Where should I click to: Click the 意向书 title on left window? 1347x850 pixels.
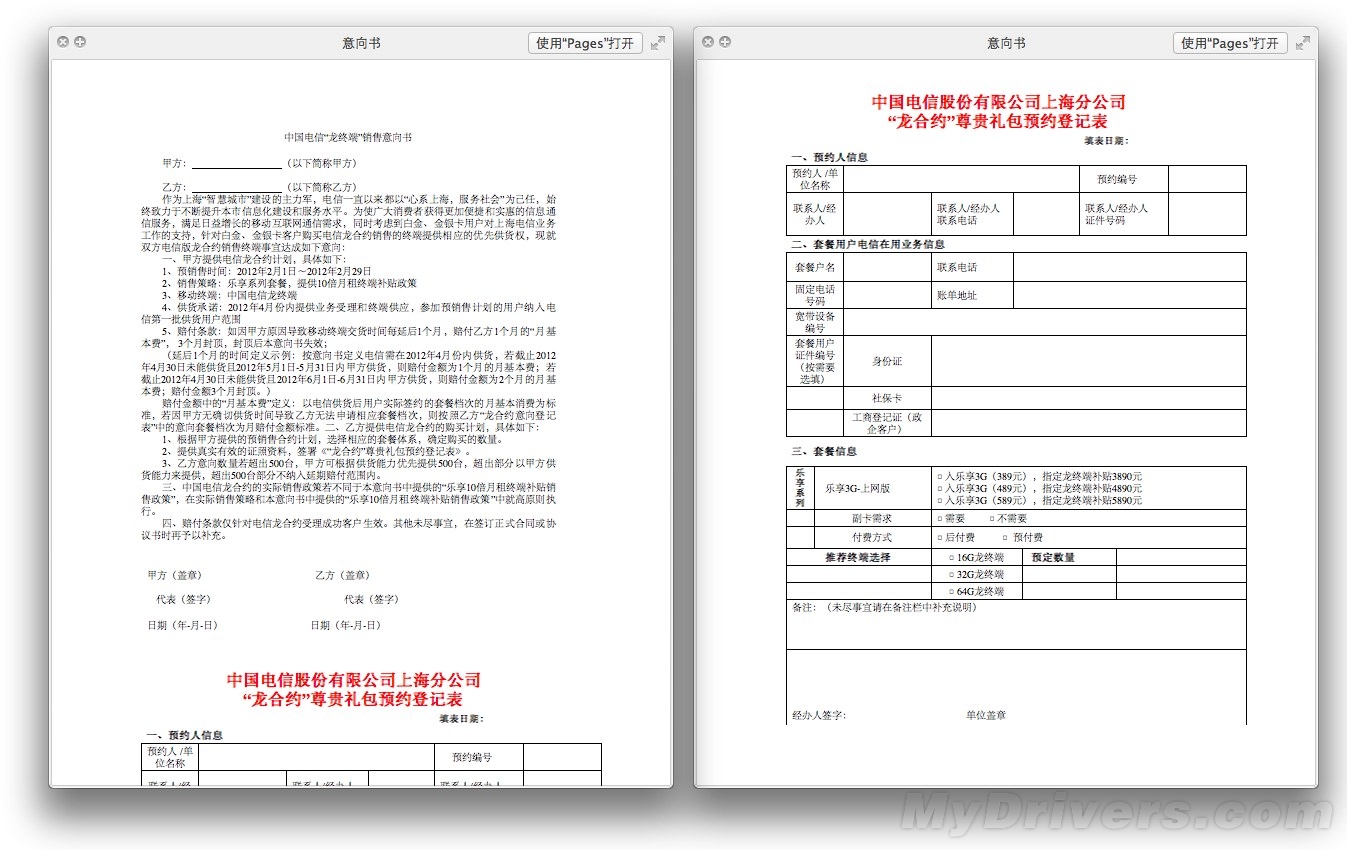point(363,43)
